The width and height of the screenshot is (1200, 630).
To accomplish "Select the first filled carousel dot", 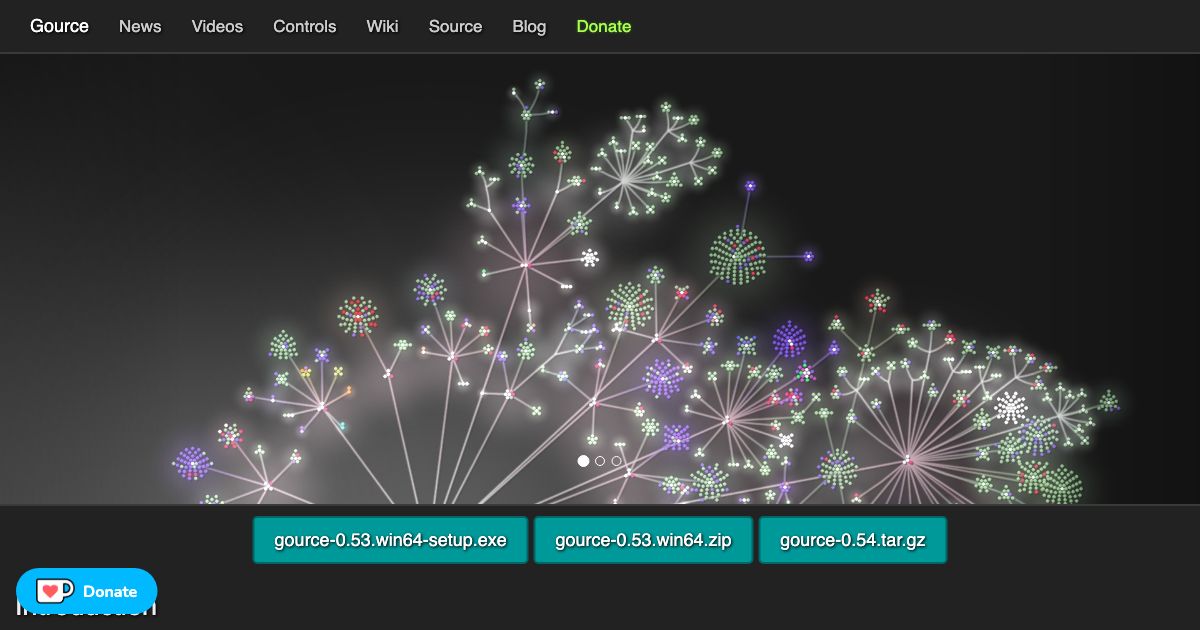I will pos(583,461).
